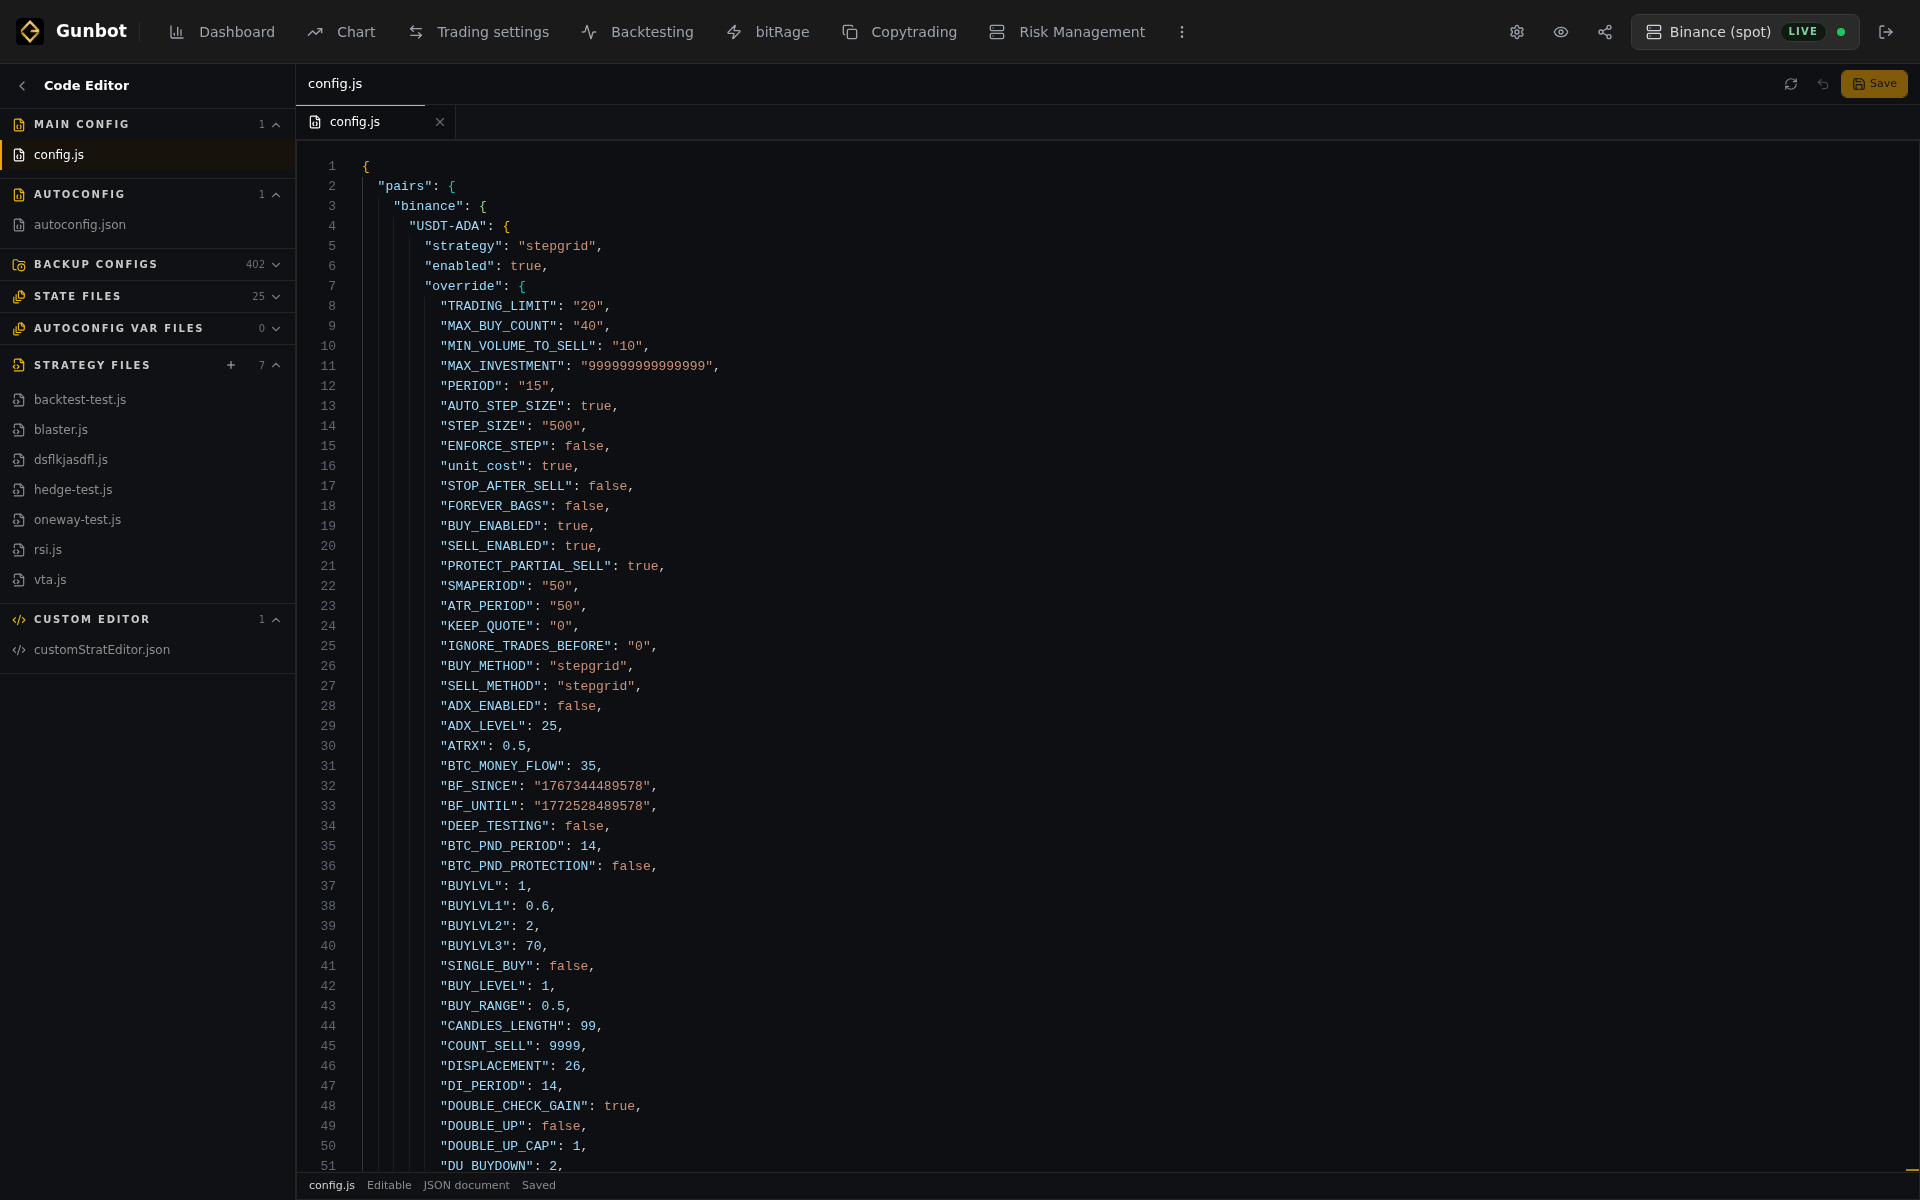
Task: Collapse the CUSTOM EDITOR section
Action: click(276, 620)
